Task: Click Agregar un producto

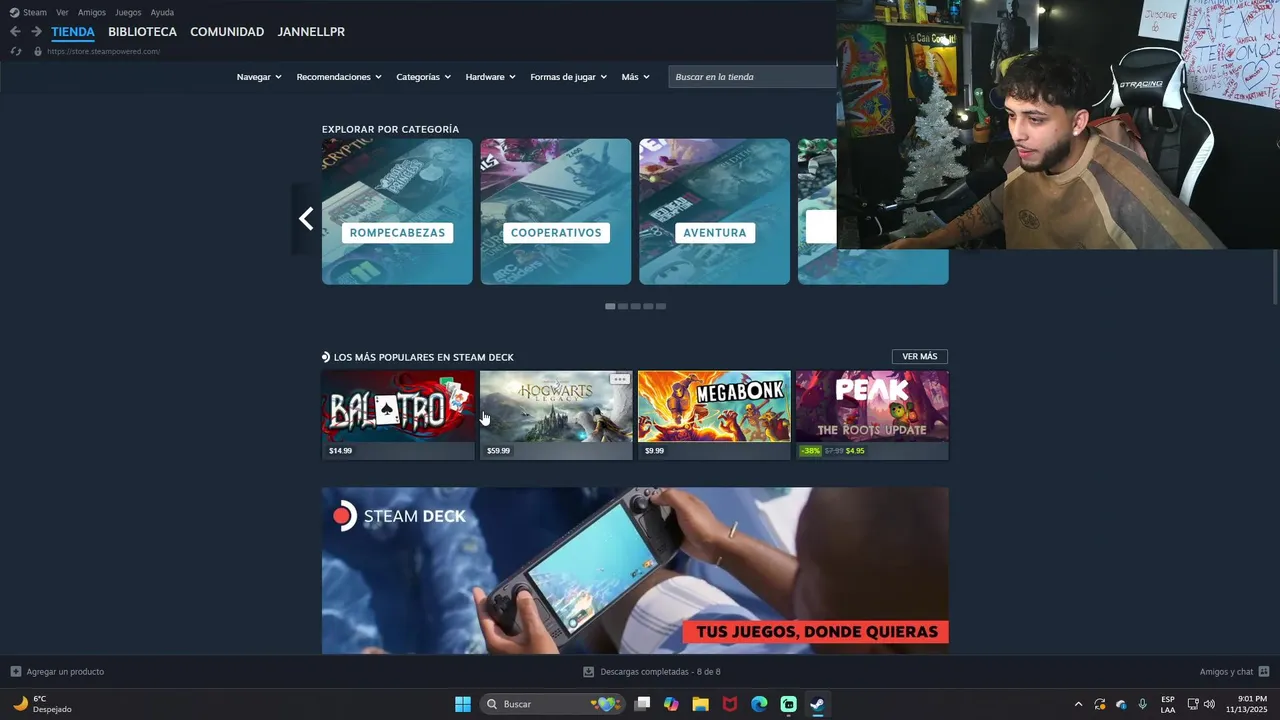Action: tap(65, 672)
